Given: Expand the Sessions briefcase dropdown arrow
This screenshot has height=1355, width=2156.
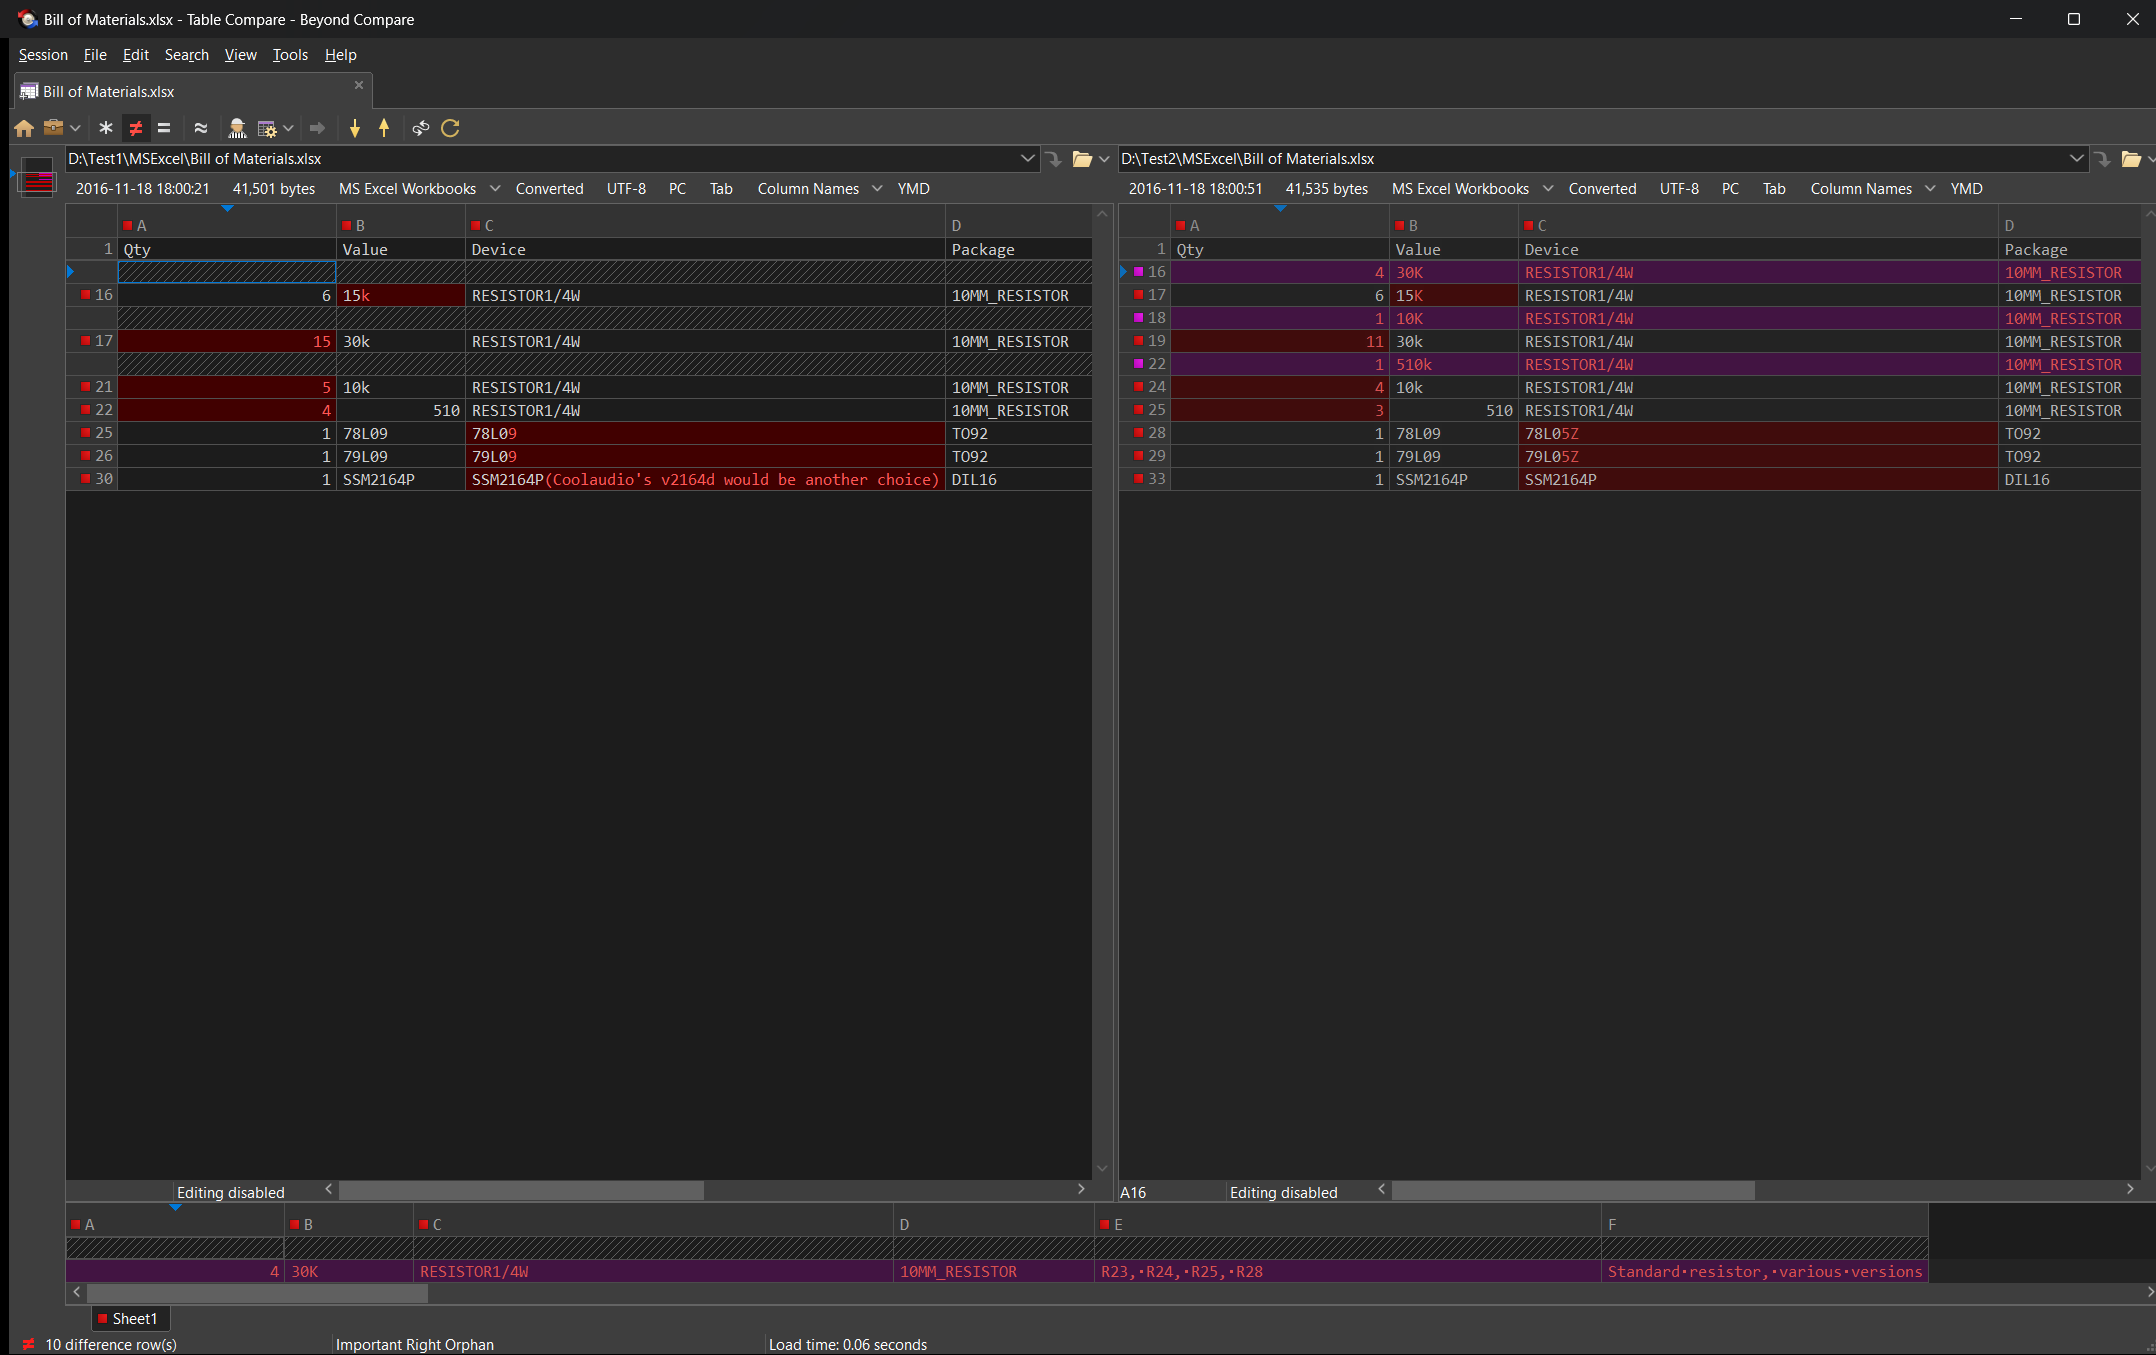Looking at the screenshot, I should click(x=75, y=128).
